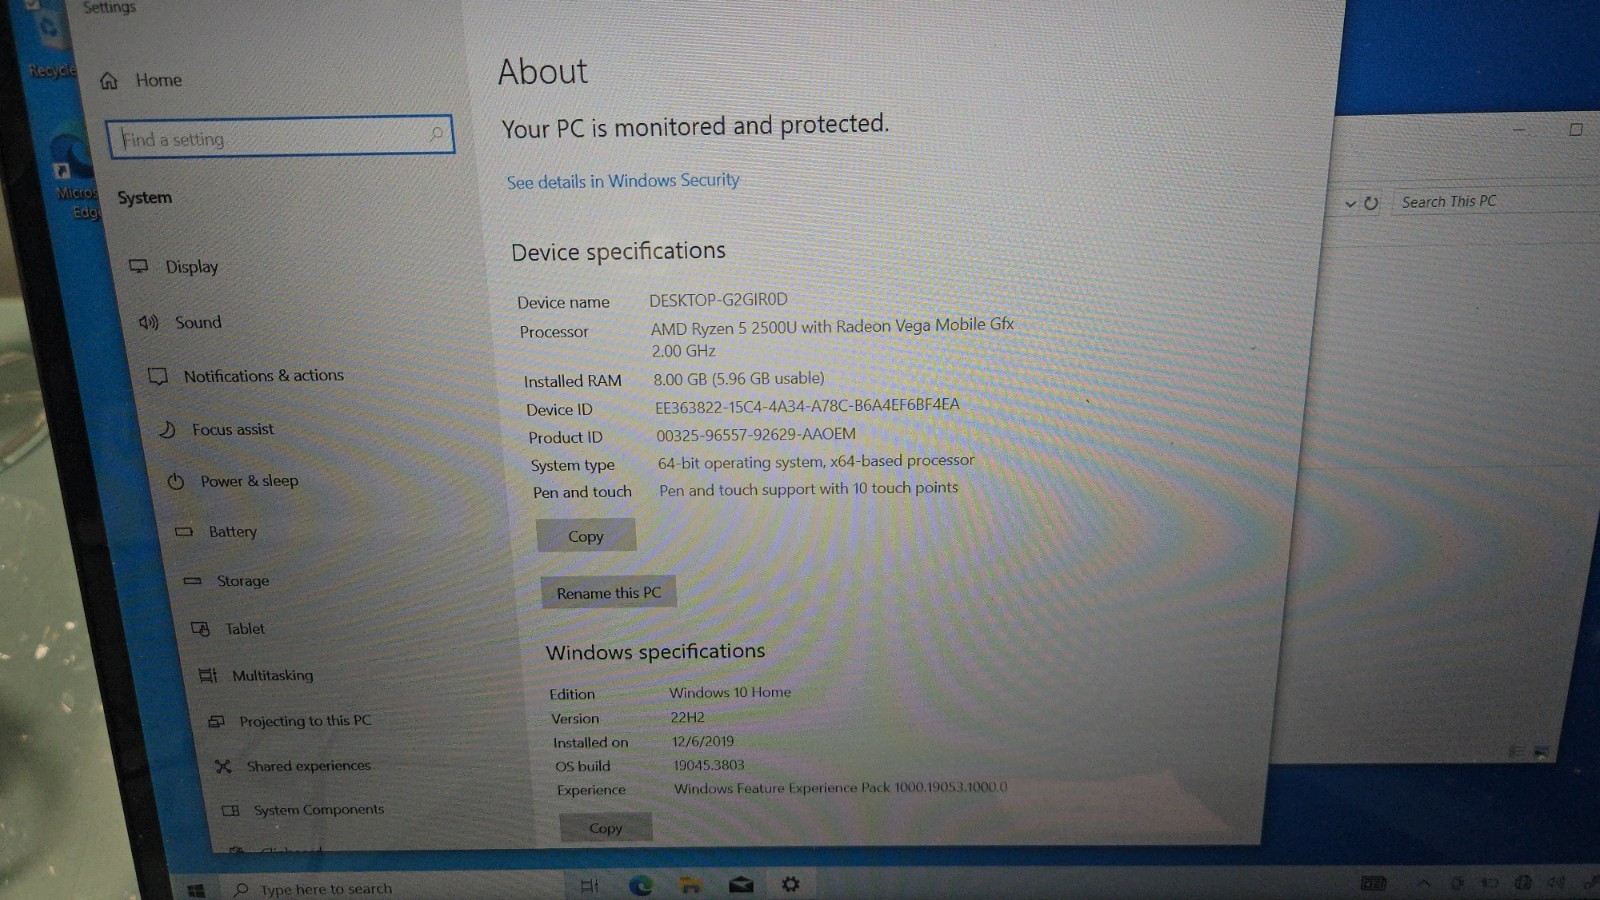Open the Windows Start menu

click(x=196, y=890)
